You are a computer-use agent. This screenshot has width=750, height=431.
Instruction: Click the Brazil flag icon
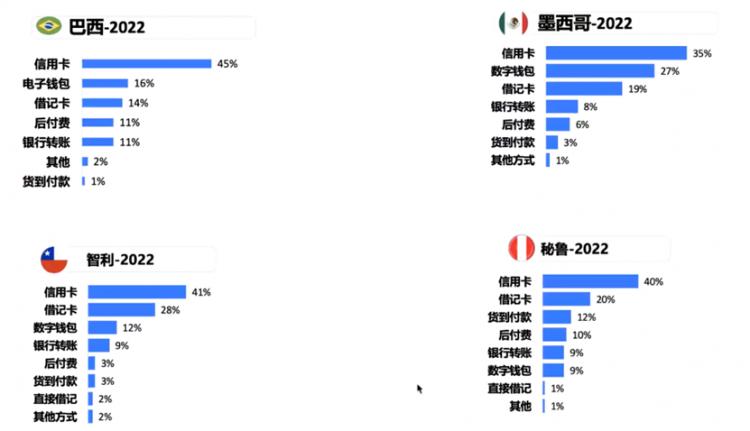coord(49,26)
